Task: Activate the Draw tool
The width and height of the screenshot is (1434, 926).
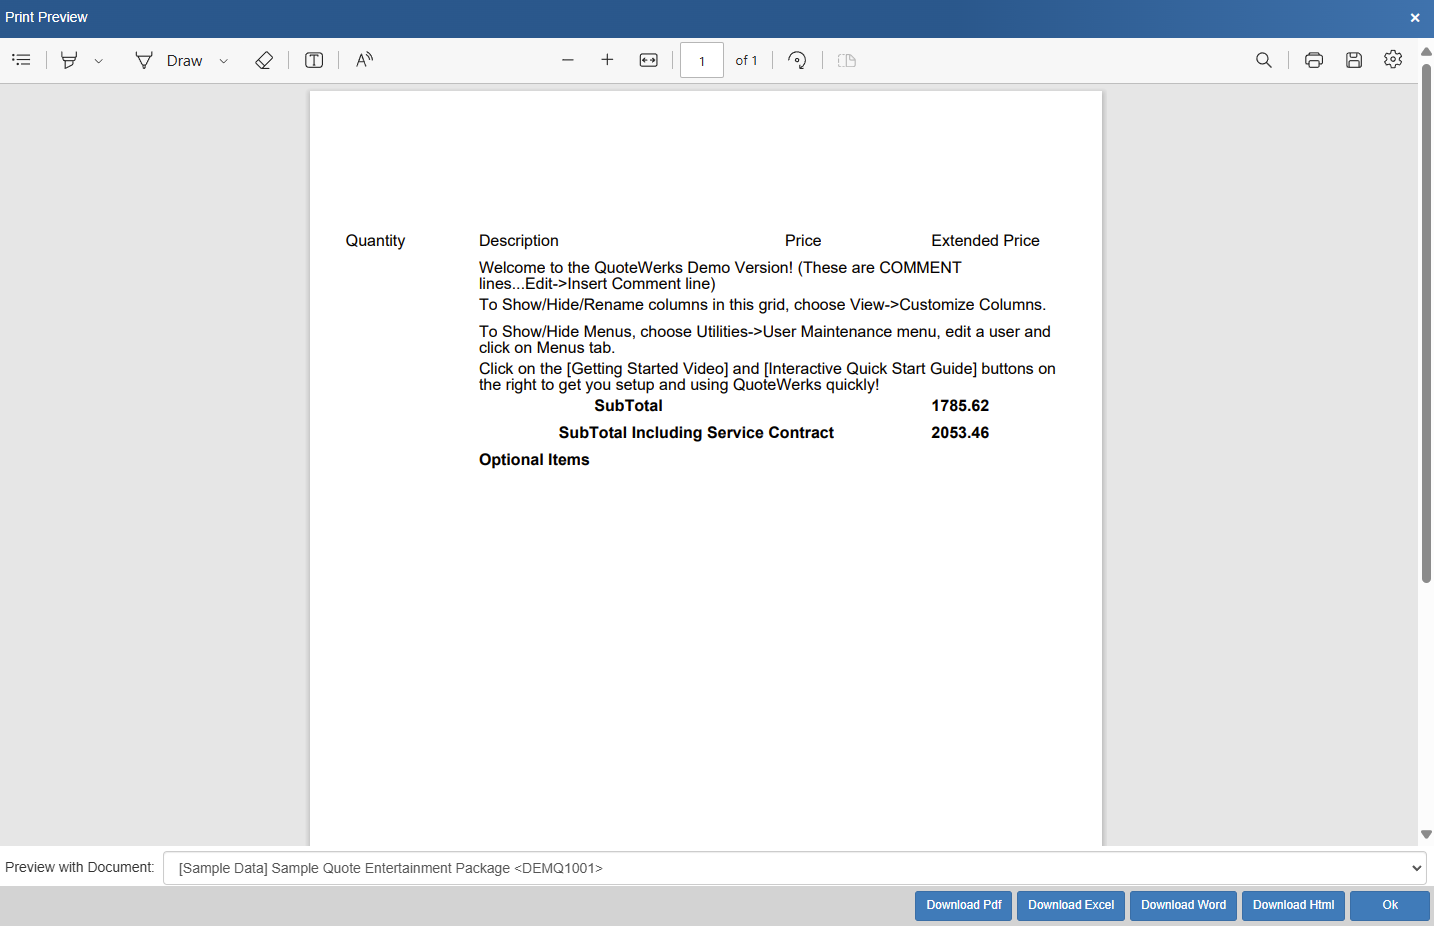Action: pos(169,60)
